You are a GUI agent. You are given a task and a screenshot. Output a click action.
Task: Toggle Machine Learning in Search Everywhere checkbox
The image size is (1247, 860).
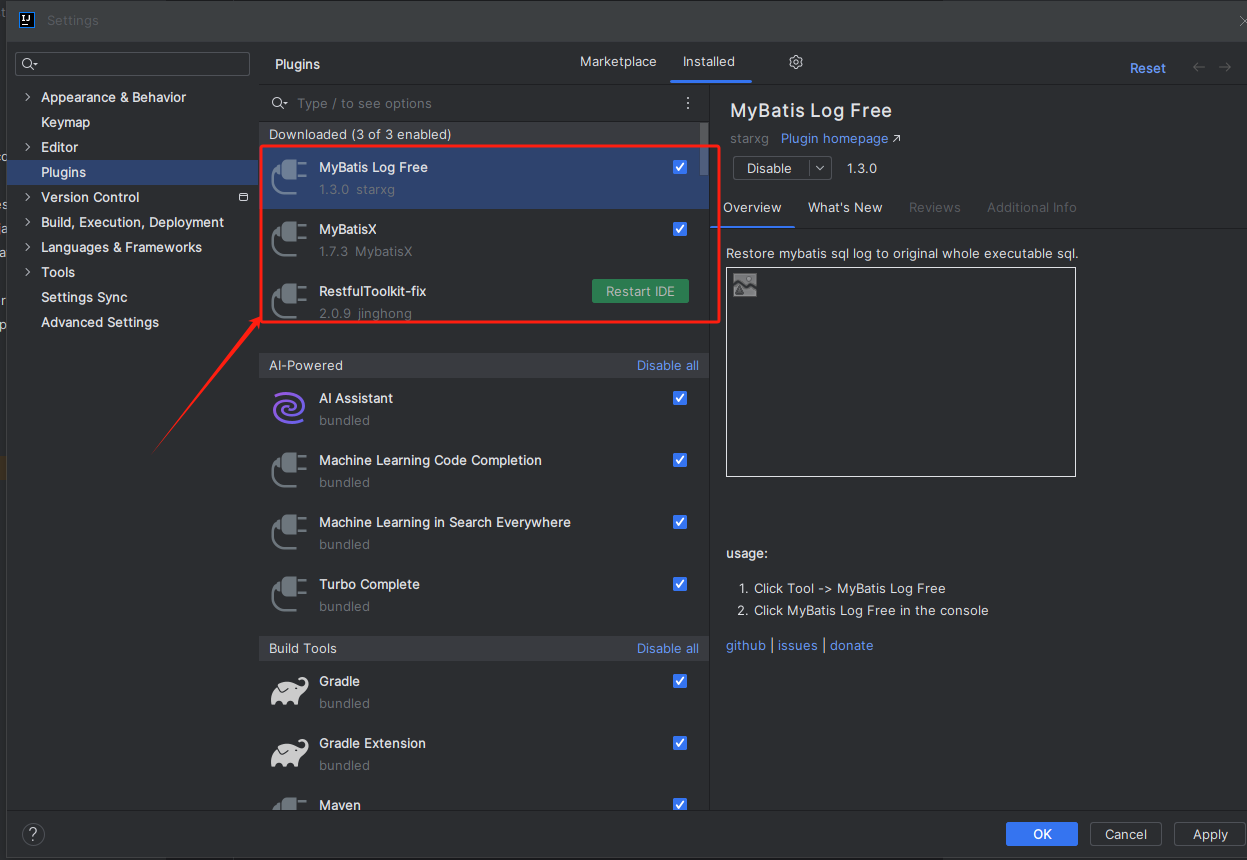coord(680,522)
